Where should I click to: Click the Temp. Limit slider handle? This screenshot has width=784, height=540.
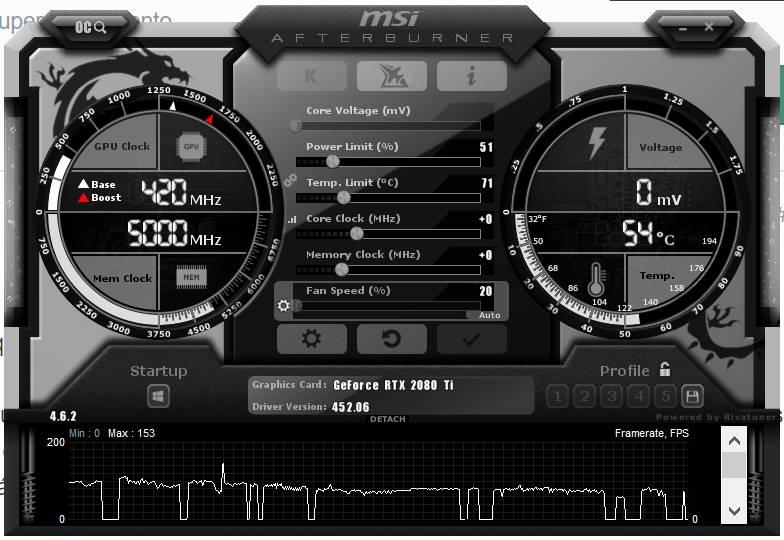[x=344, y=198]
